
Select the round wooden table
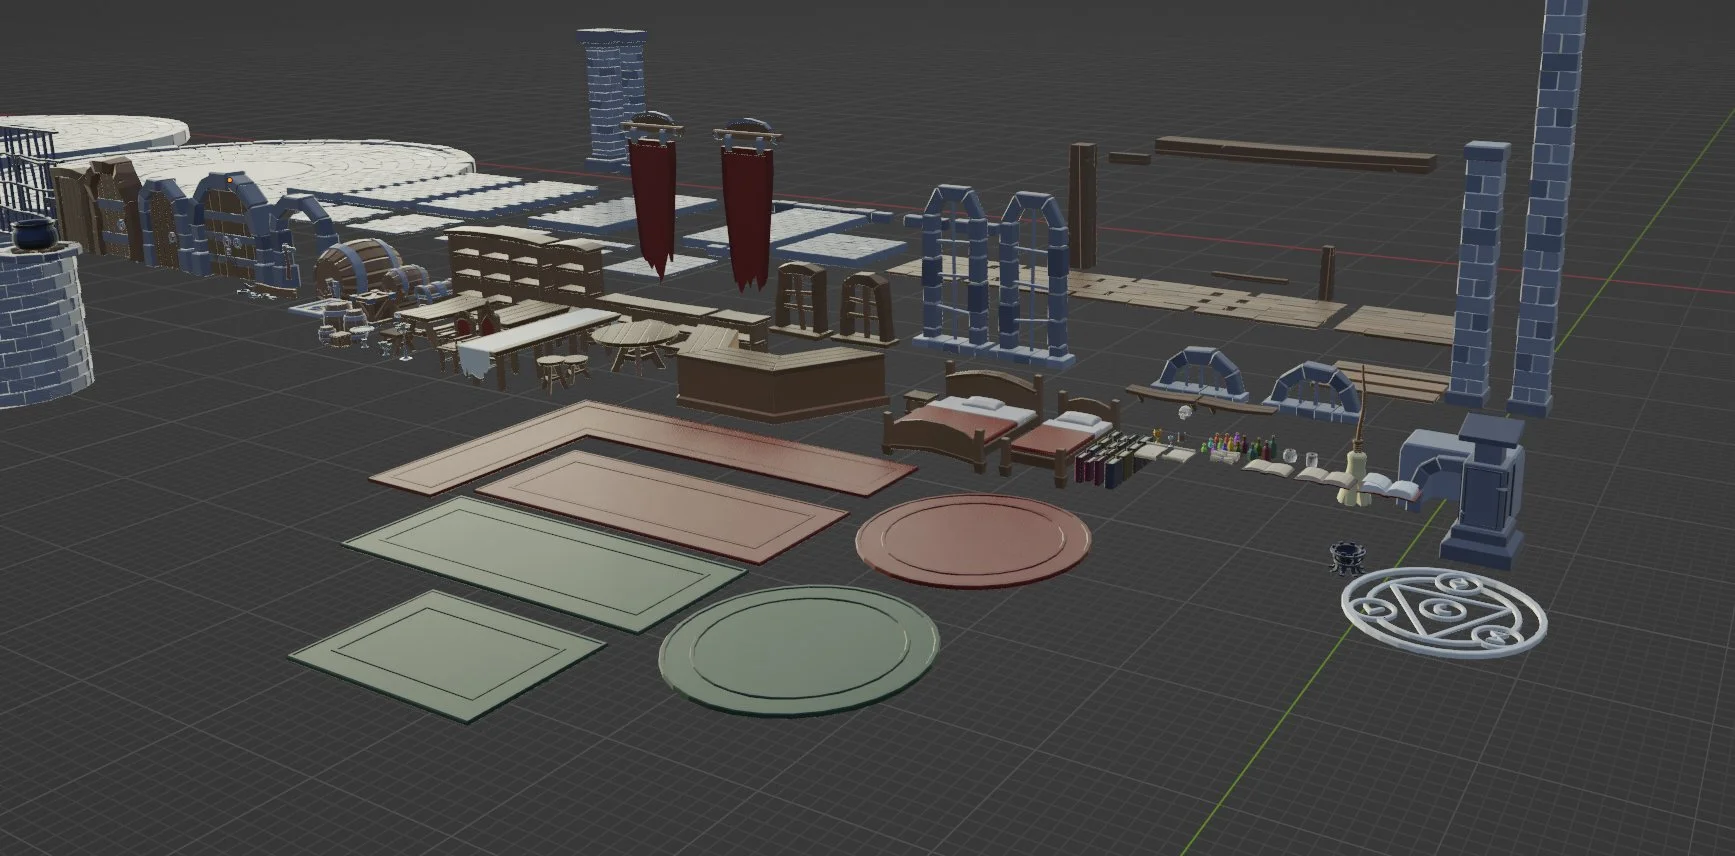pos(636,344)
